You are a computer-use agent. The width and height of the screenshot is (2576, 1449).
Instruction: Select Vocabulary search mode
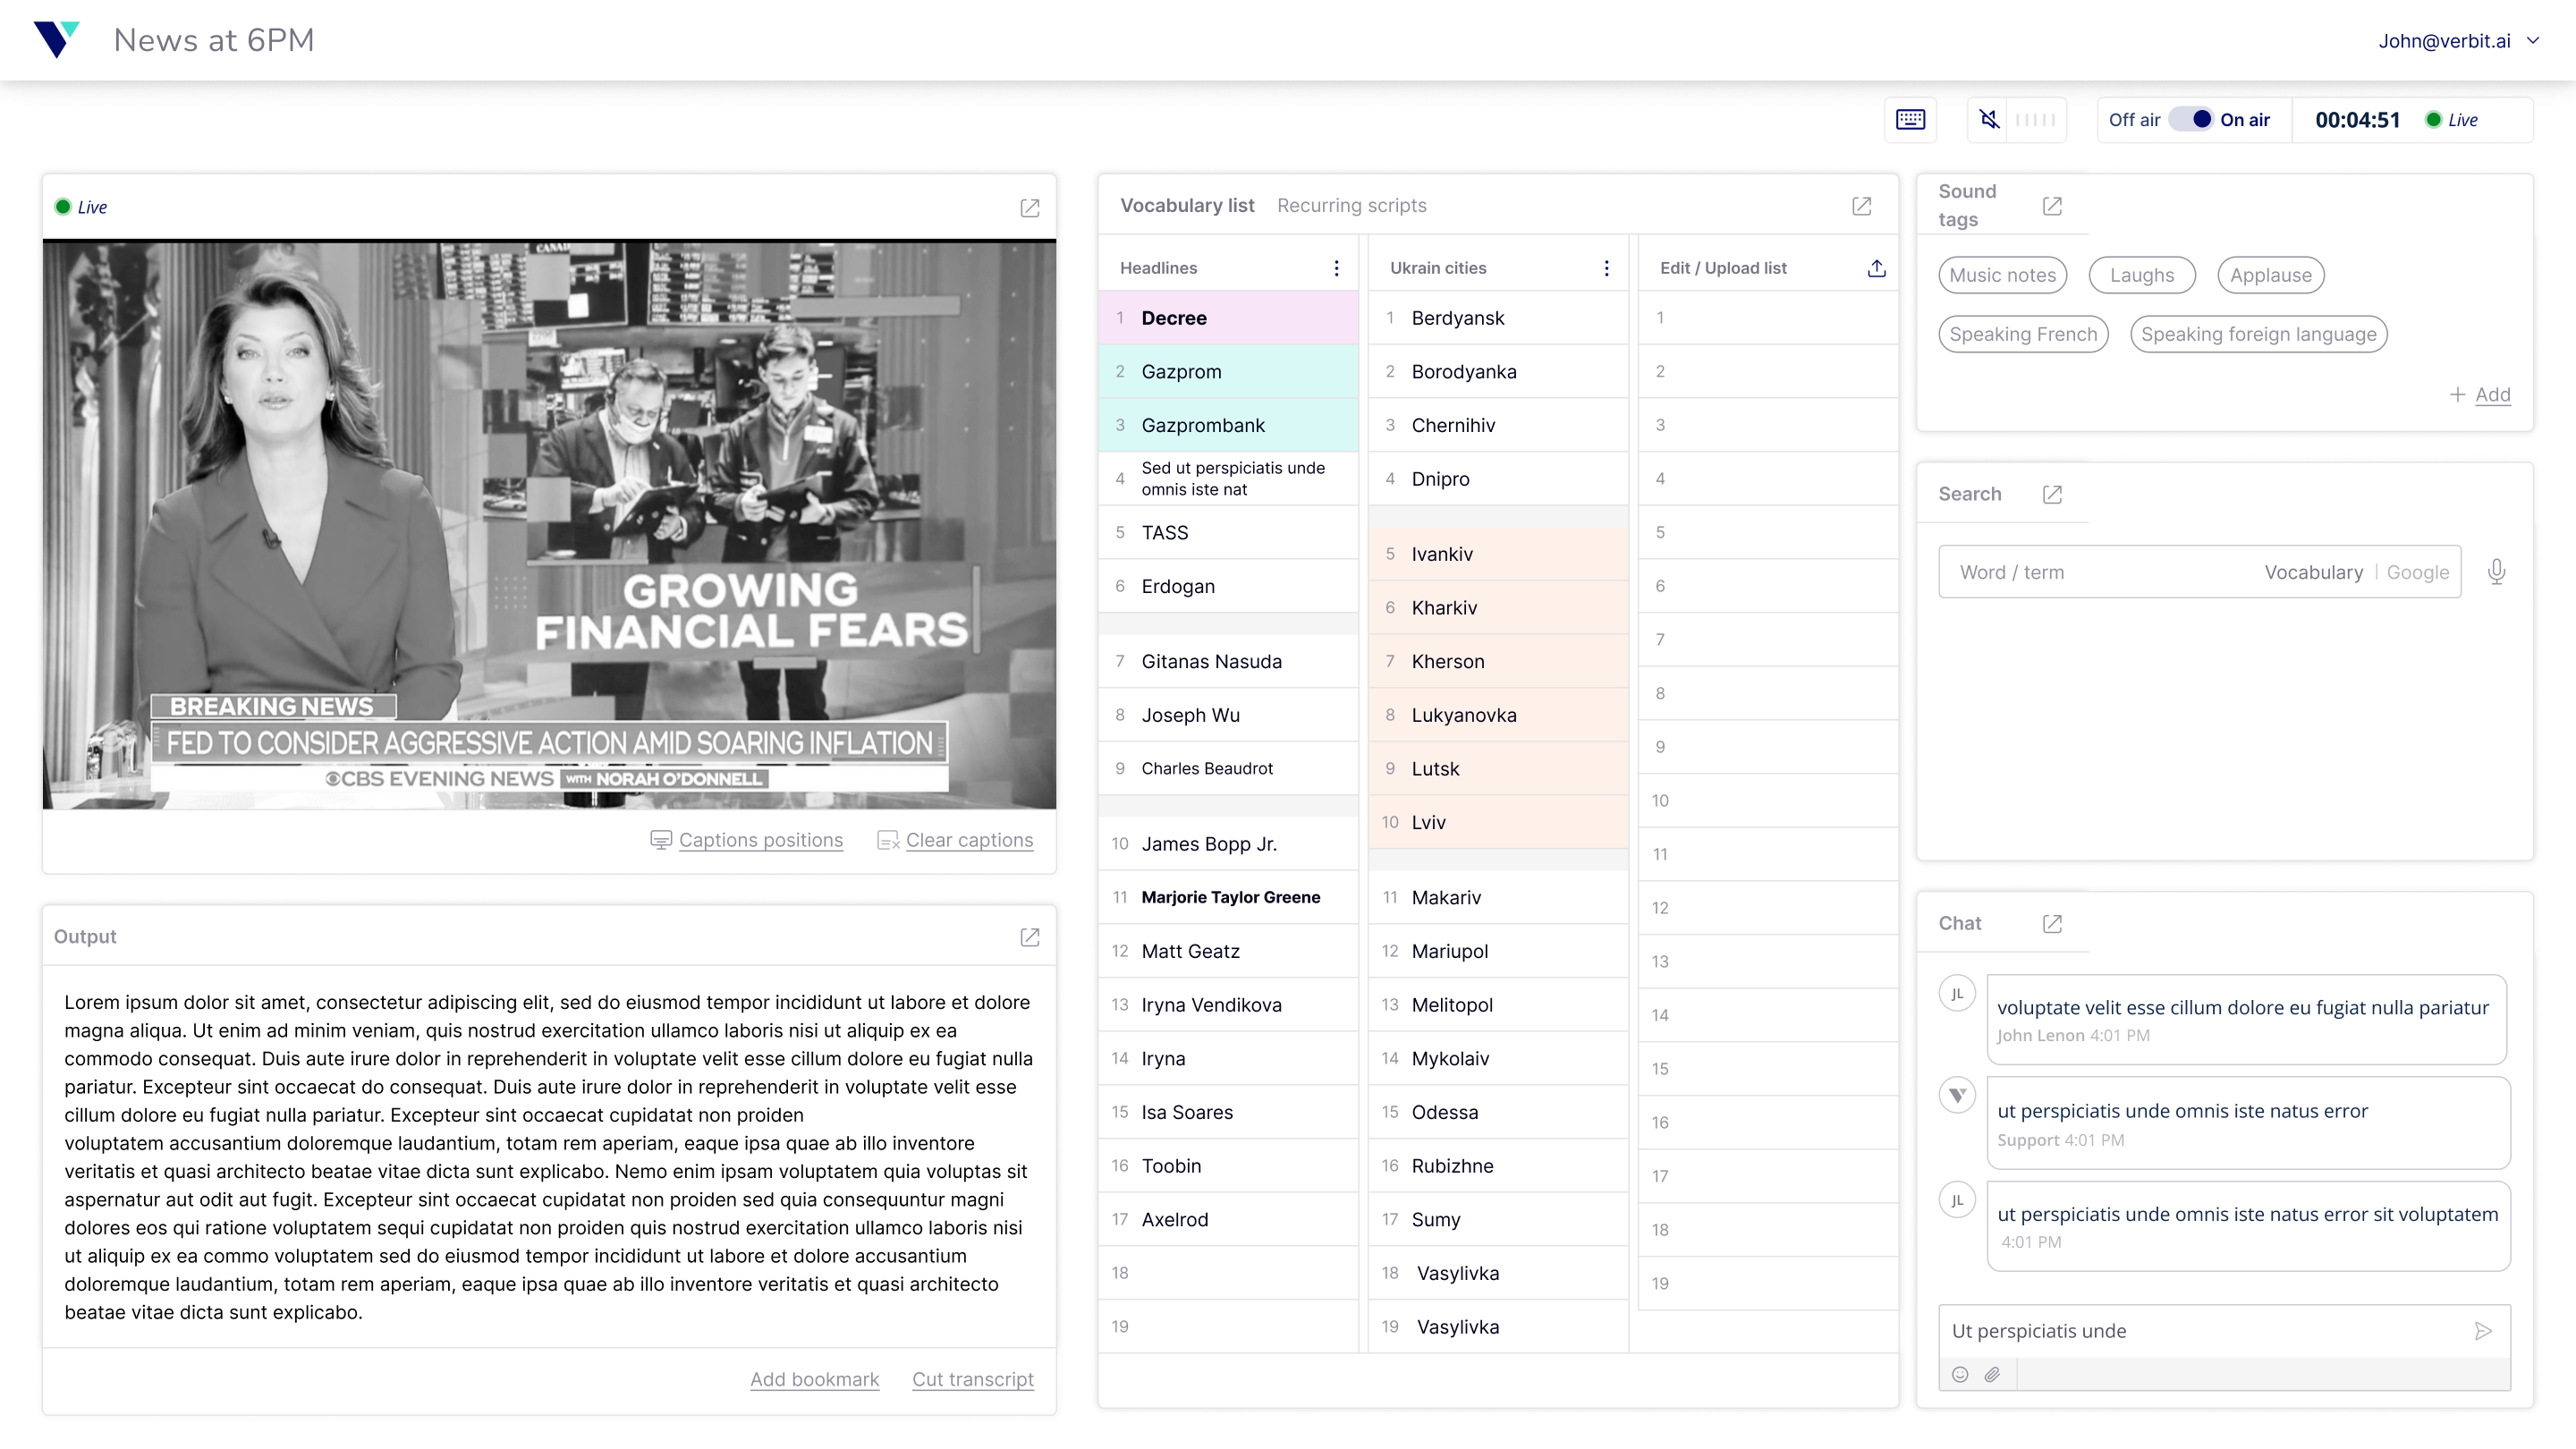[x=2313, y=573]
